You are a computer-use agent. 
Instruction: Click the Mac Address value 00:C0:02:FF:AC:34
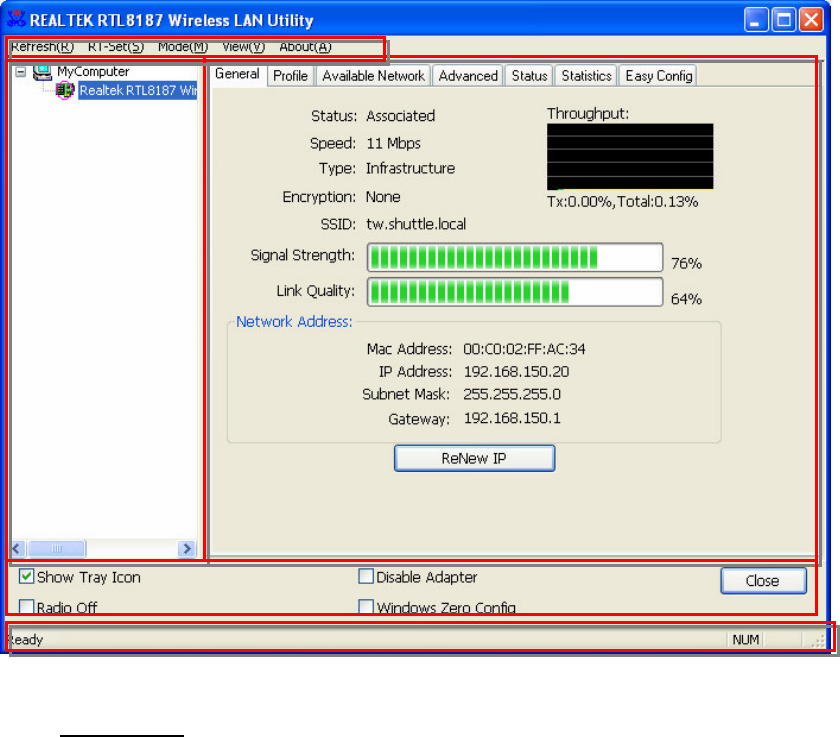[x=524, y=349]
